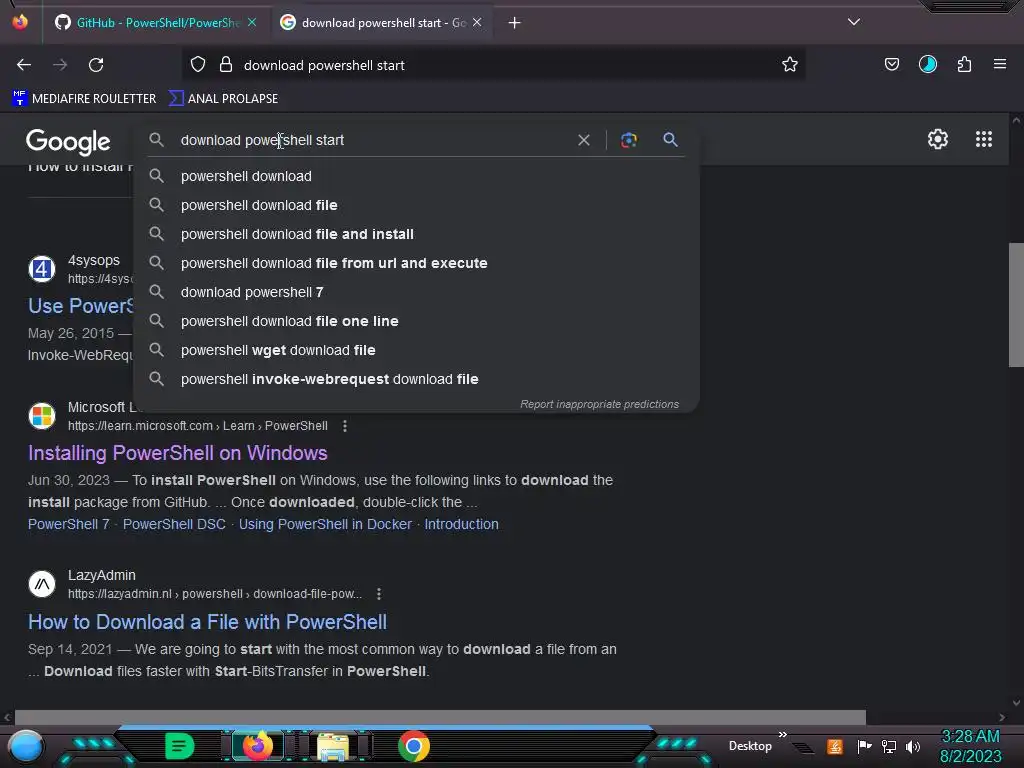Click the horizontal page scrollbar
Viewport: 1024px width, 768px height.
(x=440, y=716)
